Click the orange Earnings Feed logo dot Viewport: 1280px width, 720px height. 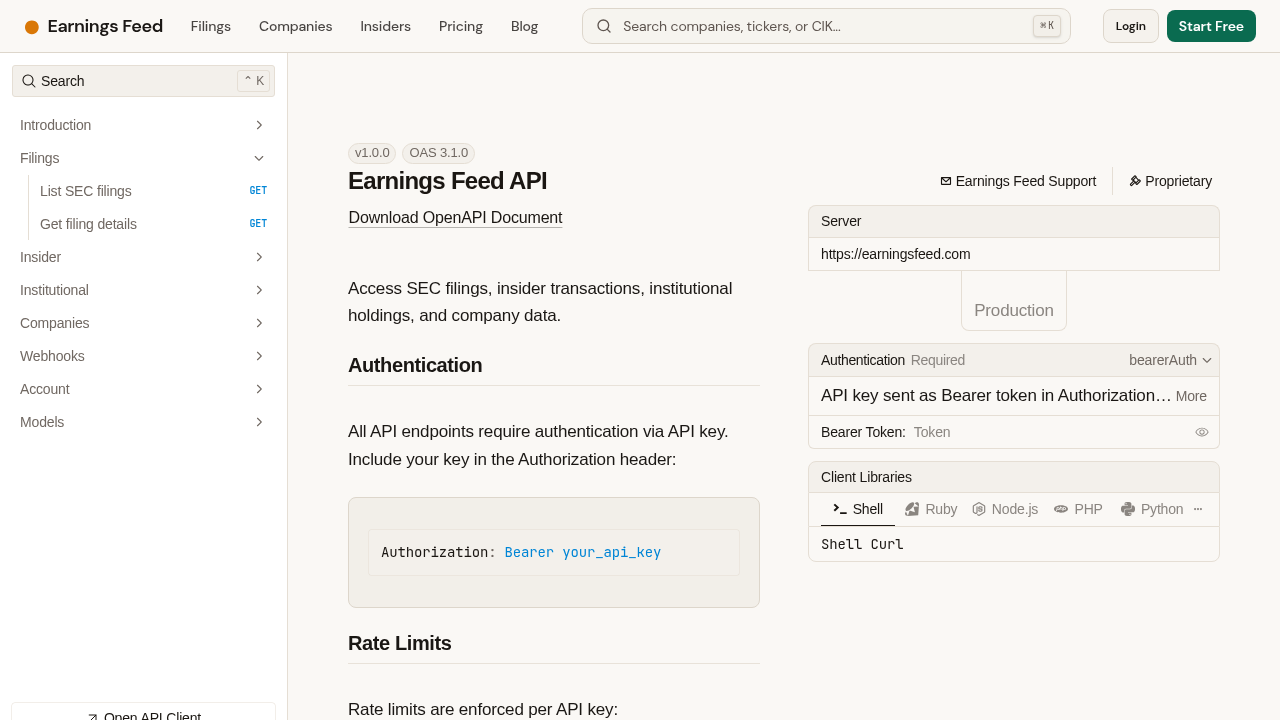(x=32, y=27)
